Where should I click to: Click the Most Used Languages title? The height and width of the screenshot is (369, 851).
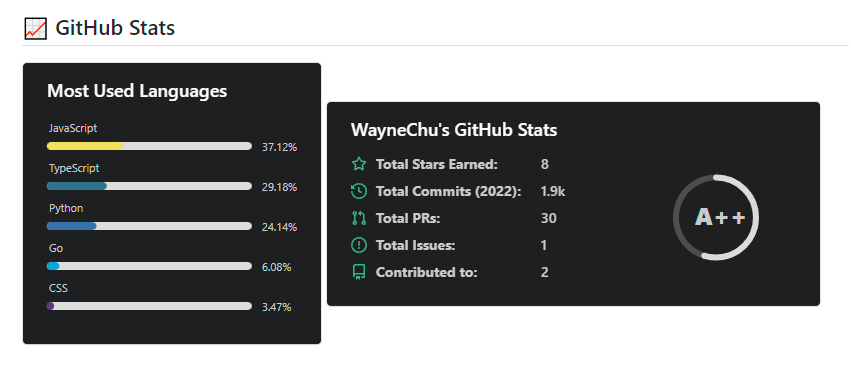pos(137,91)
